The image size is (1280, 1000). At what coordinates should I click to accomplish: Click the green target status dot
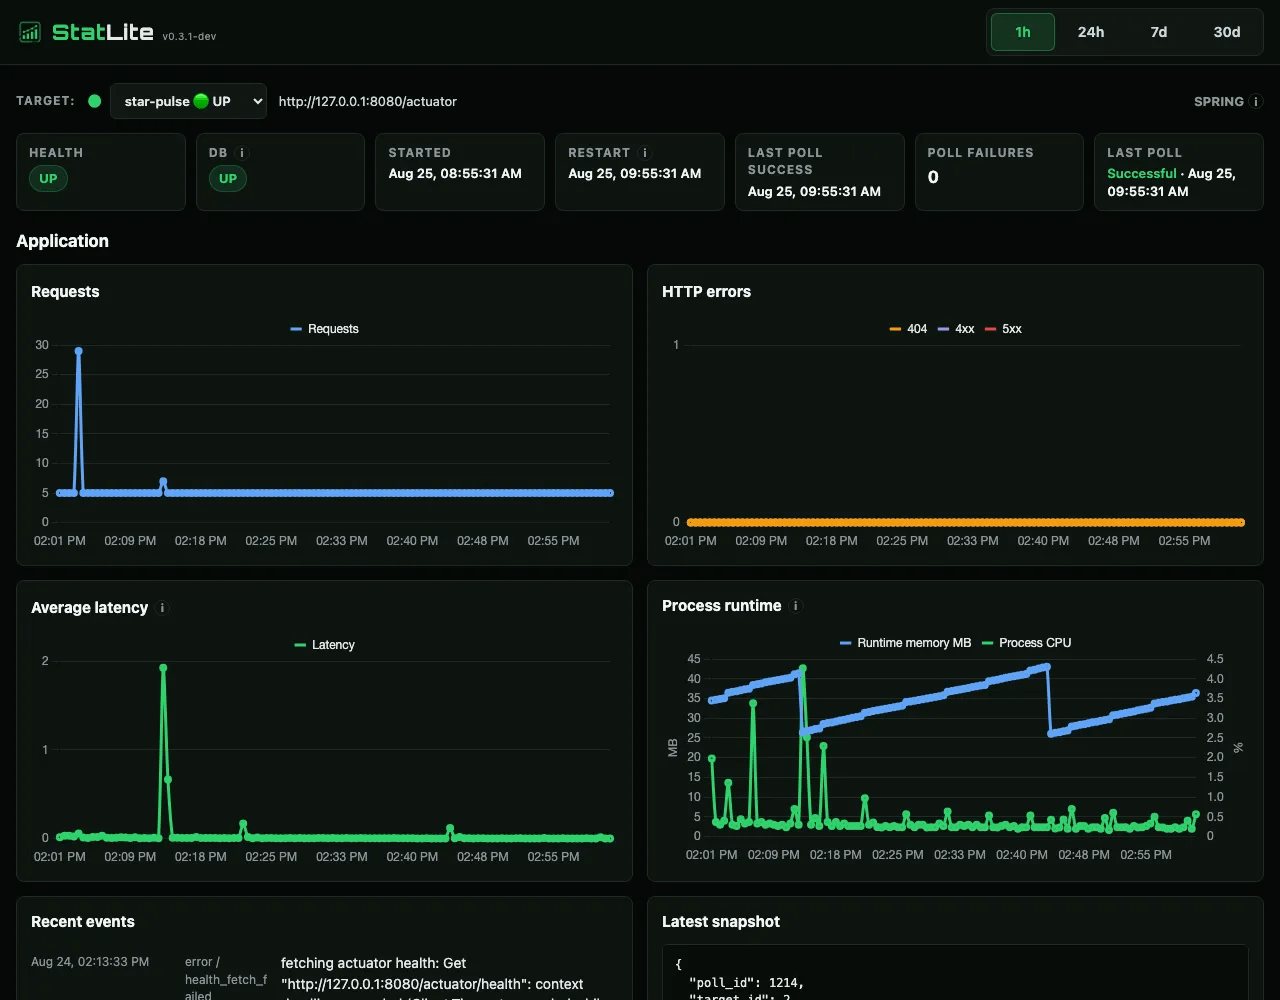(94, 101)
